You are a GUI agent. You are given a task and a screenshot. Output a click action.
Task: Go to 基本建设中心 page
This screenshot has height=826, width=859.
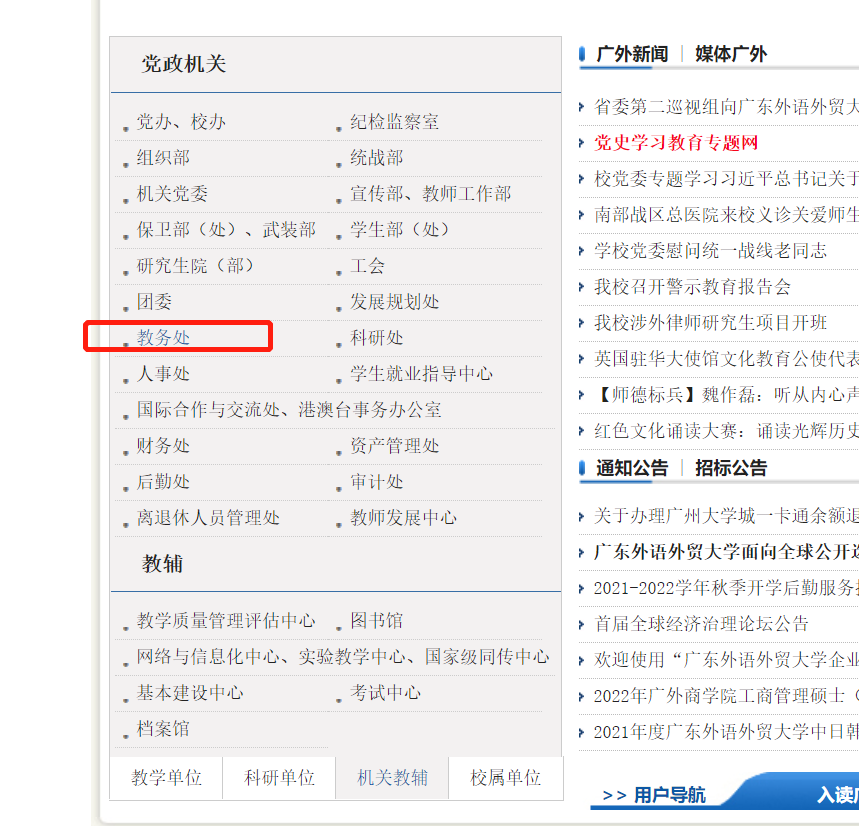190,693
